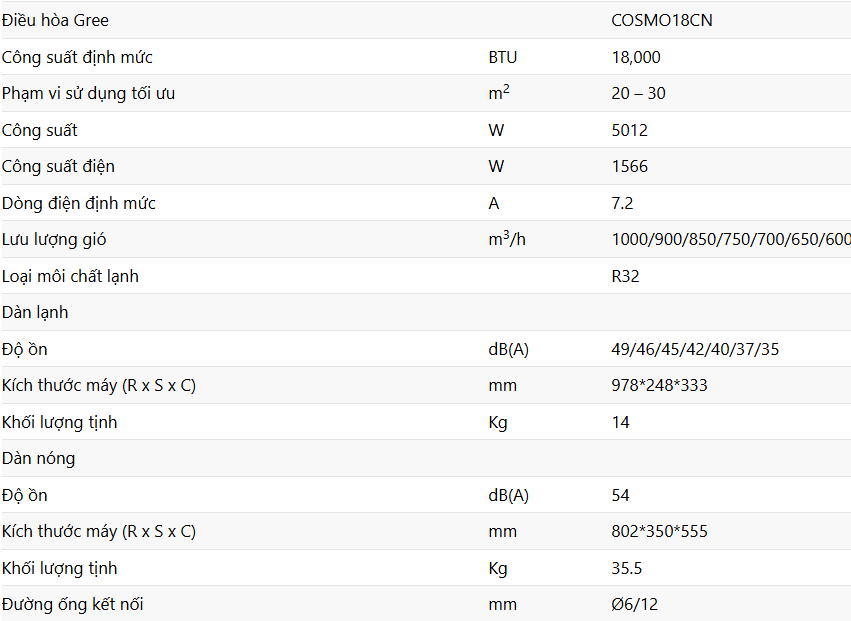The width and height of the screenshot is (851, 621).
Task: Select the Dòng điện định mức label
Action: (x=79, y=203)
